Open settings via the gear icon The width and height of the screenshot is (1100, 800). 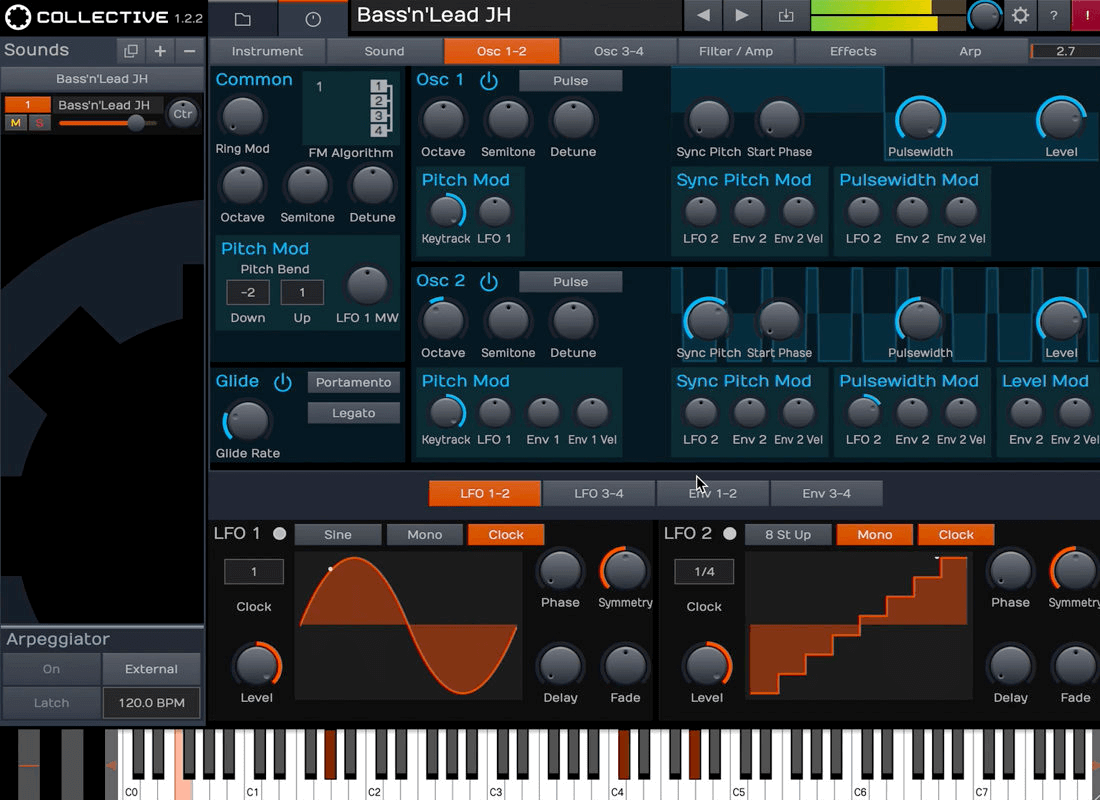pyautogui.click(x=1020, y=16)
